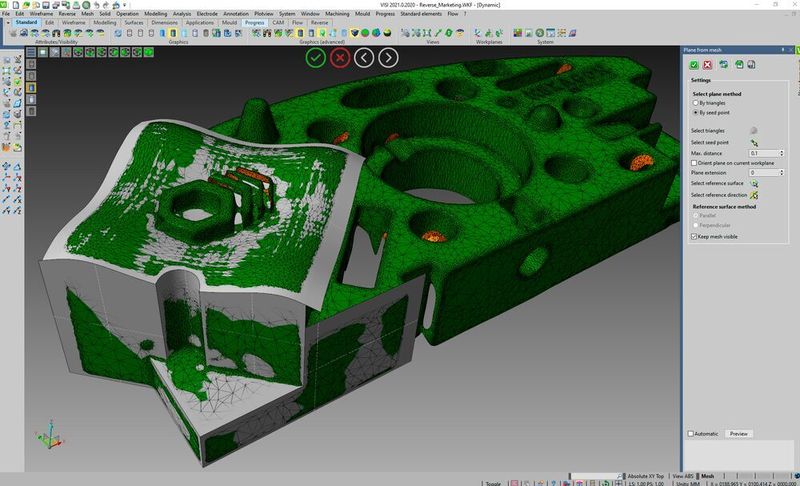Screen dimensions: 800x486
Task: Click Absolute XY Top in the status bar
Action: (x=645, y=476)
